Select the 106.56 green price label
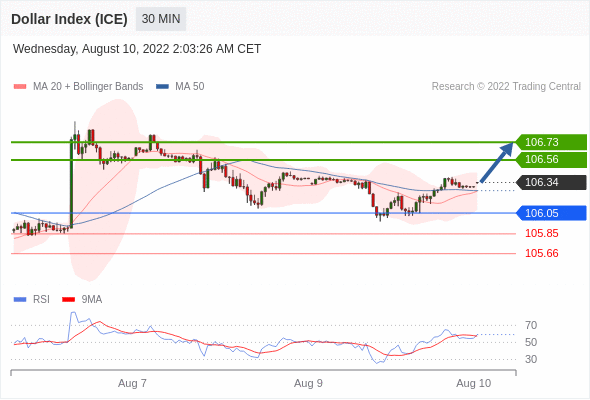Image resolution: width=590 pixels, height=400 pixels. [x=551, y=160]
